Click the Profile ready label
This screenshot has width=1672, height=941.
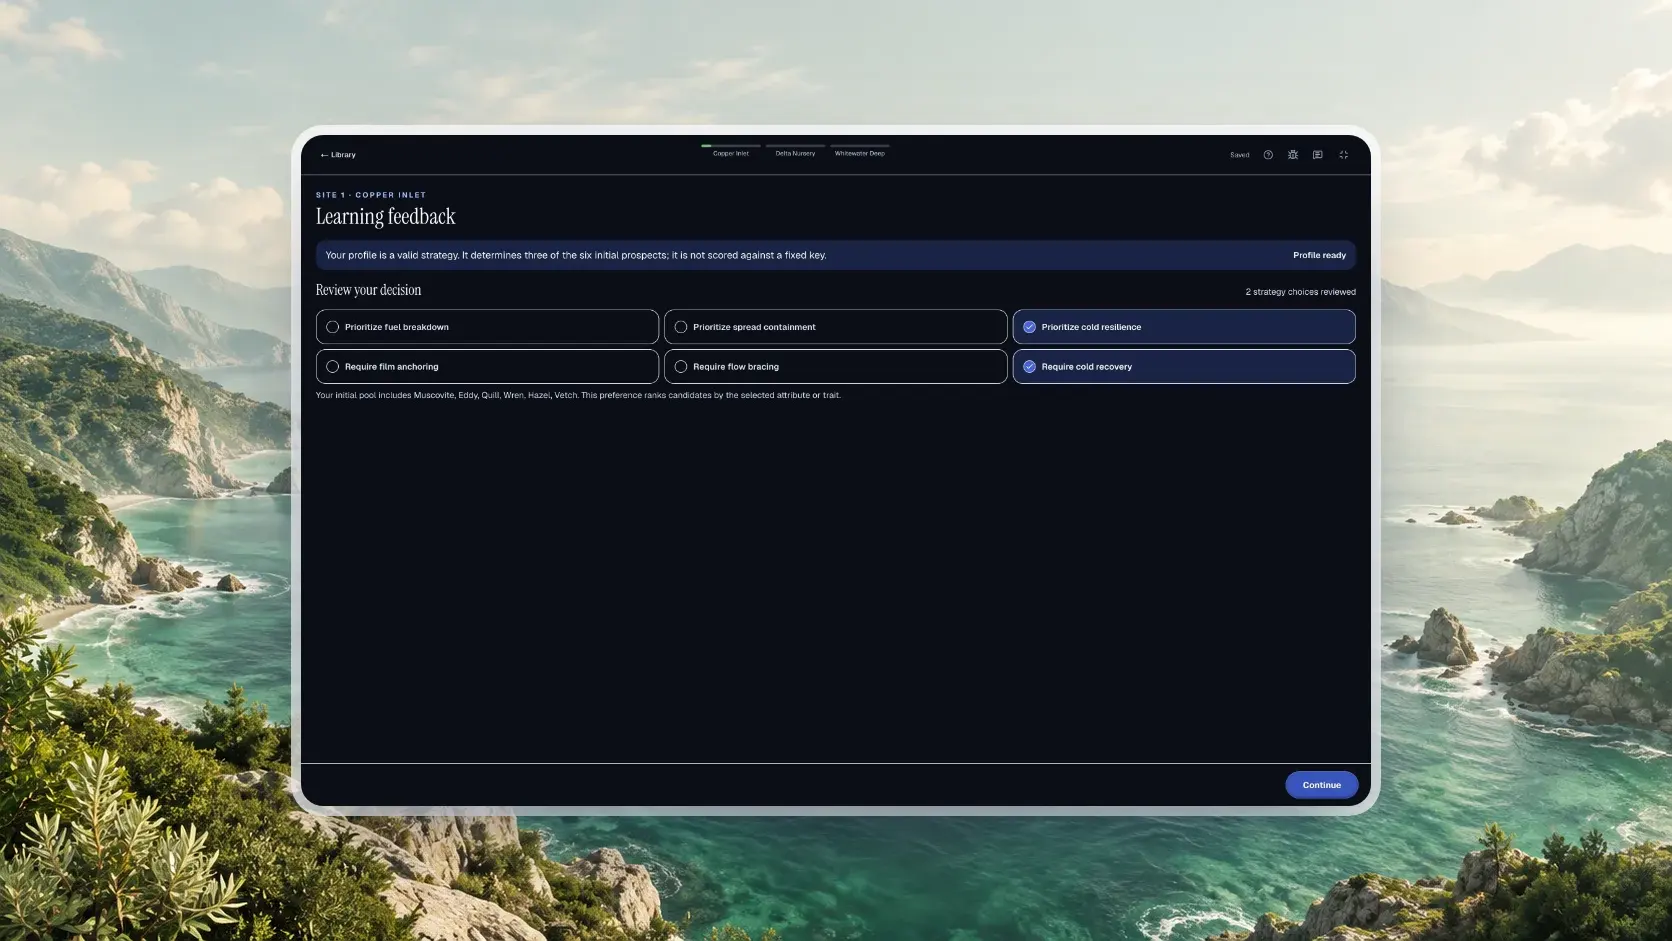click(x=1319, y=255)
